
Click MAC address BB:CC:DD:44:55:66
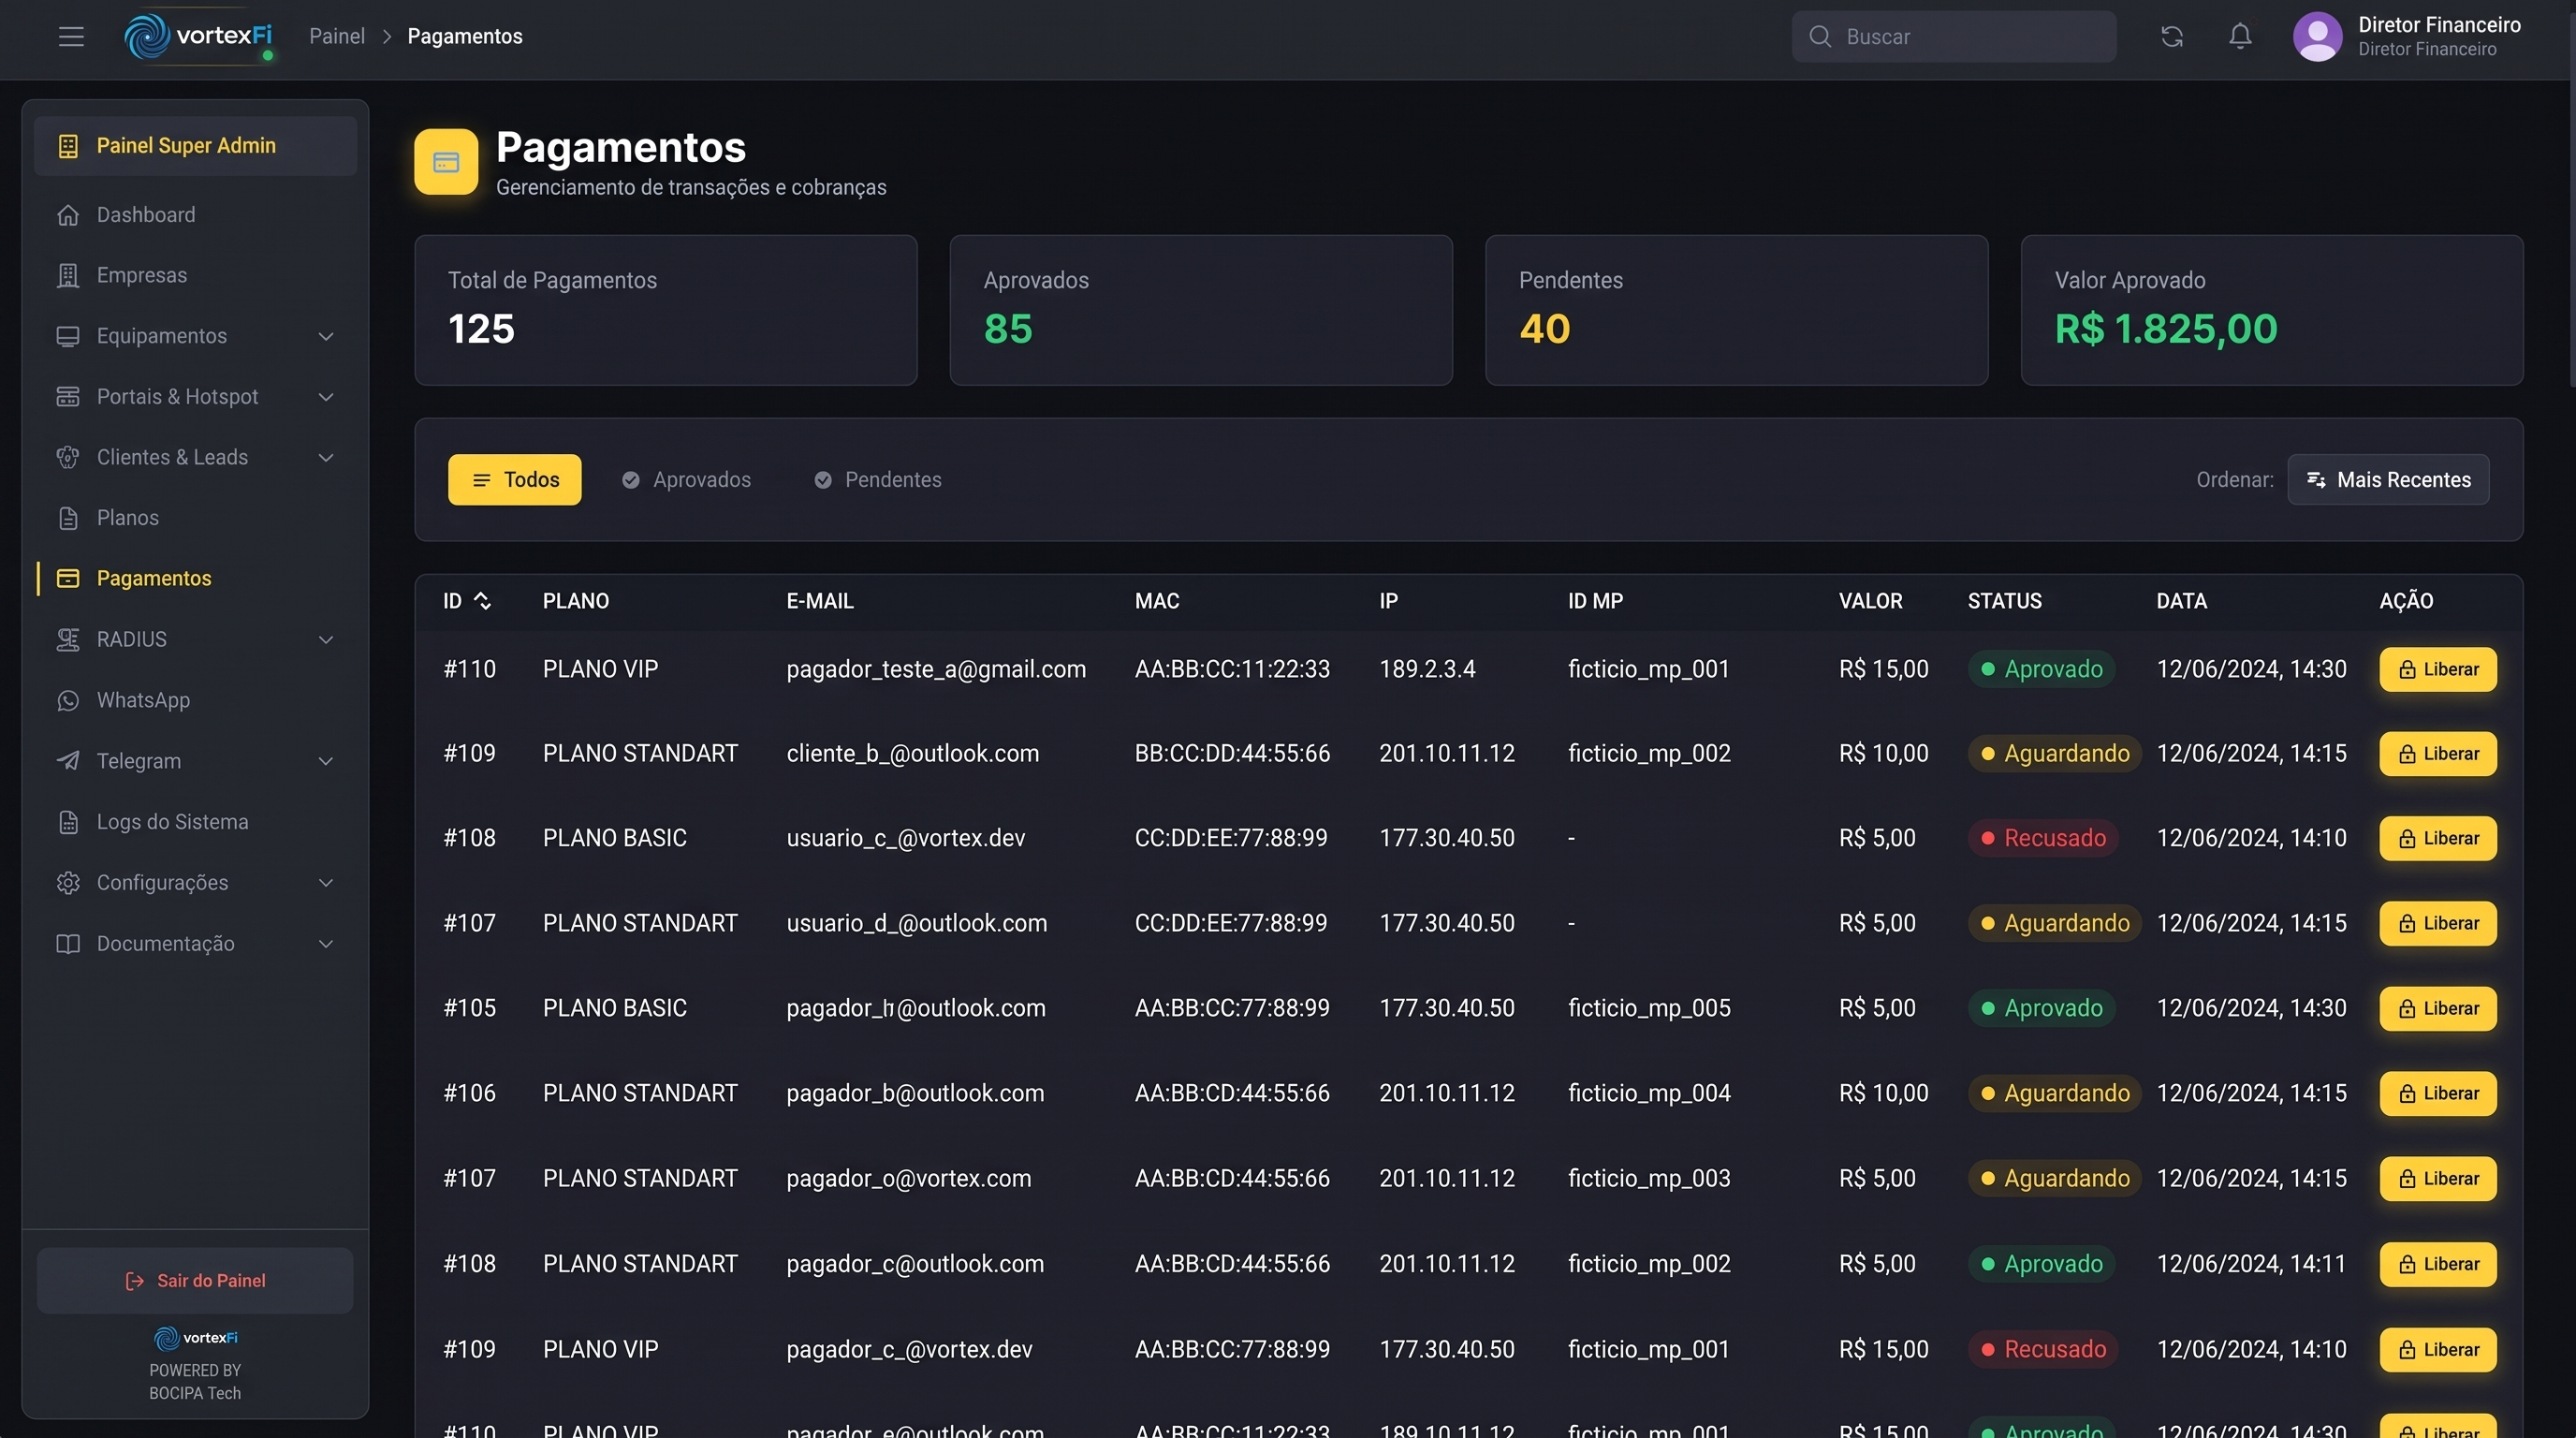(x=1232, y=754)
